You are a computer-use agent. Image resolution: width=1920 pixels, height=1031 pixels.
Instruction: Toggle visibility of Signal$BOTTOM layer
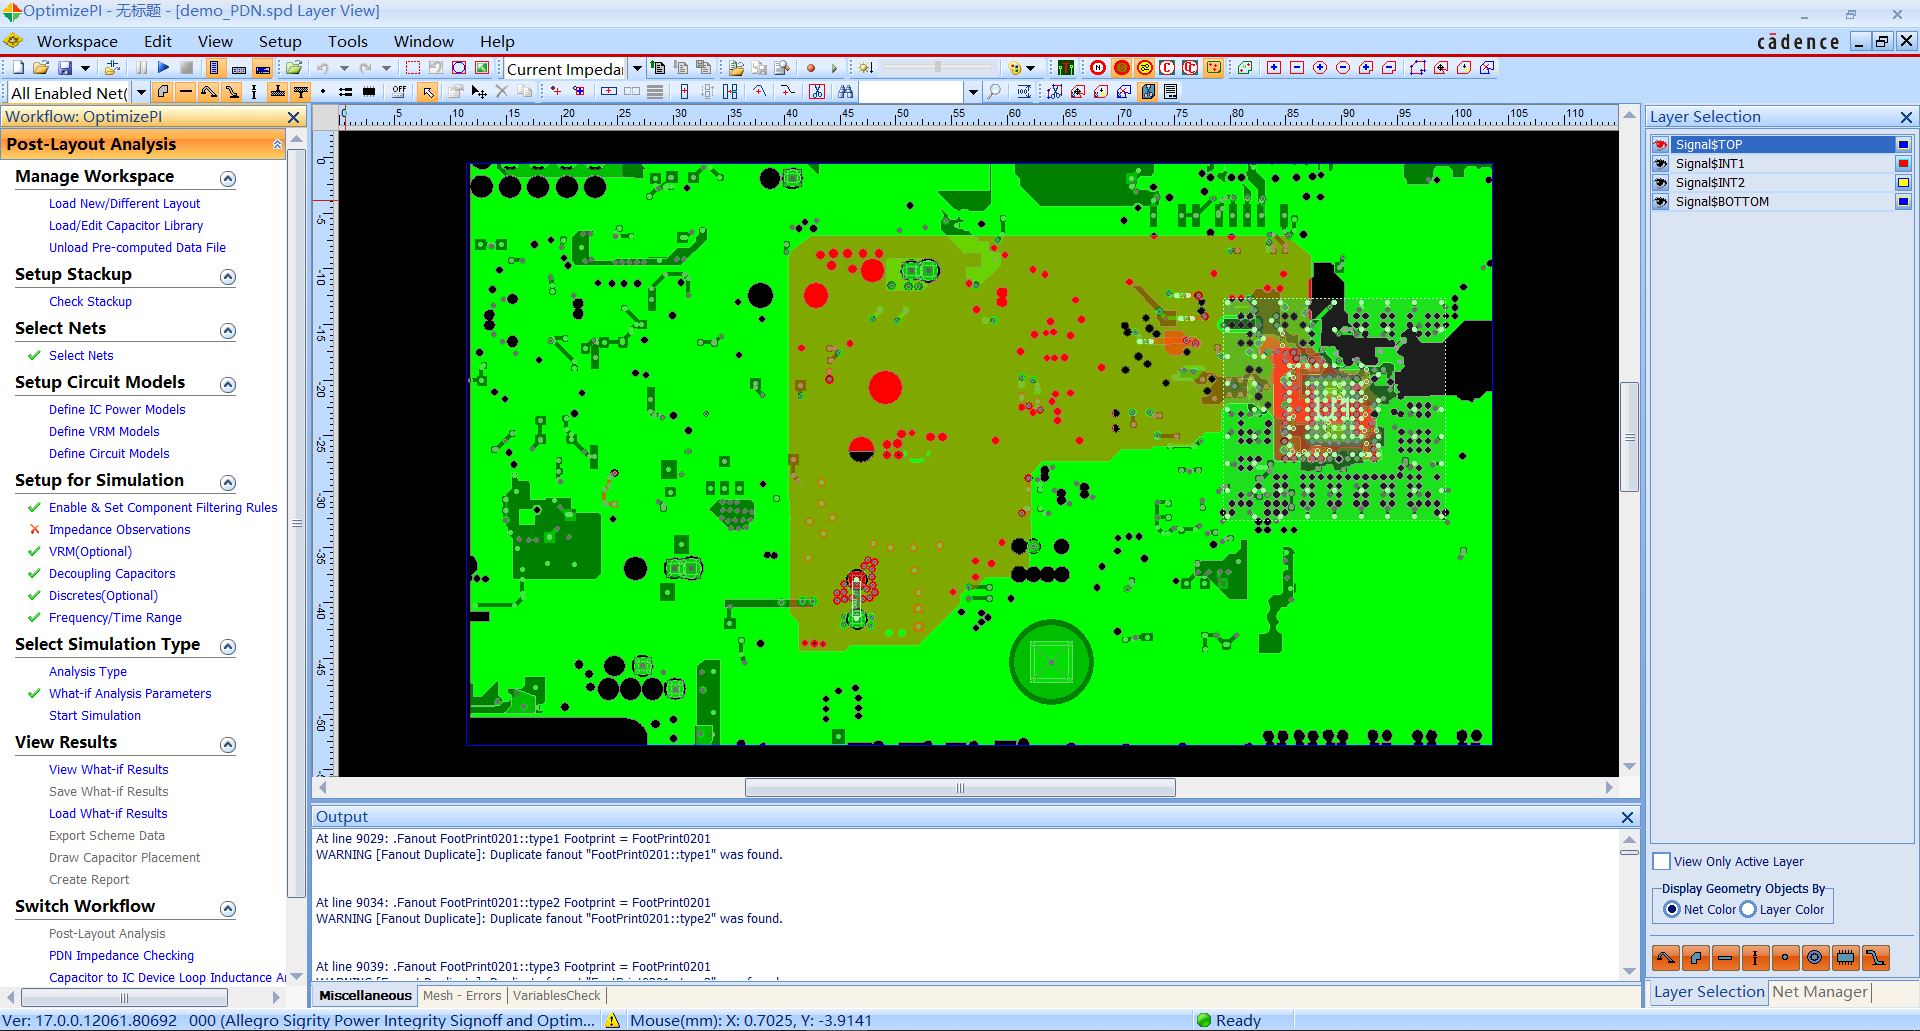(x=1661, y=202)
